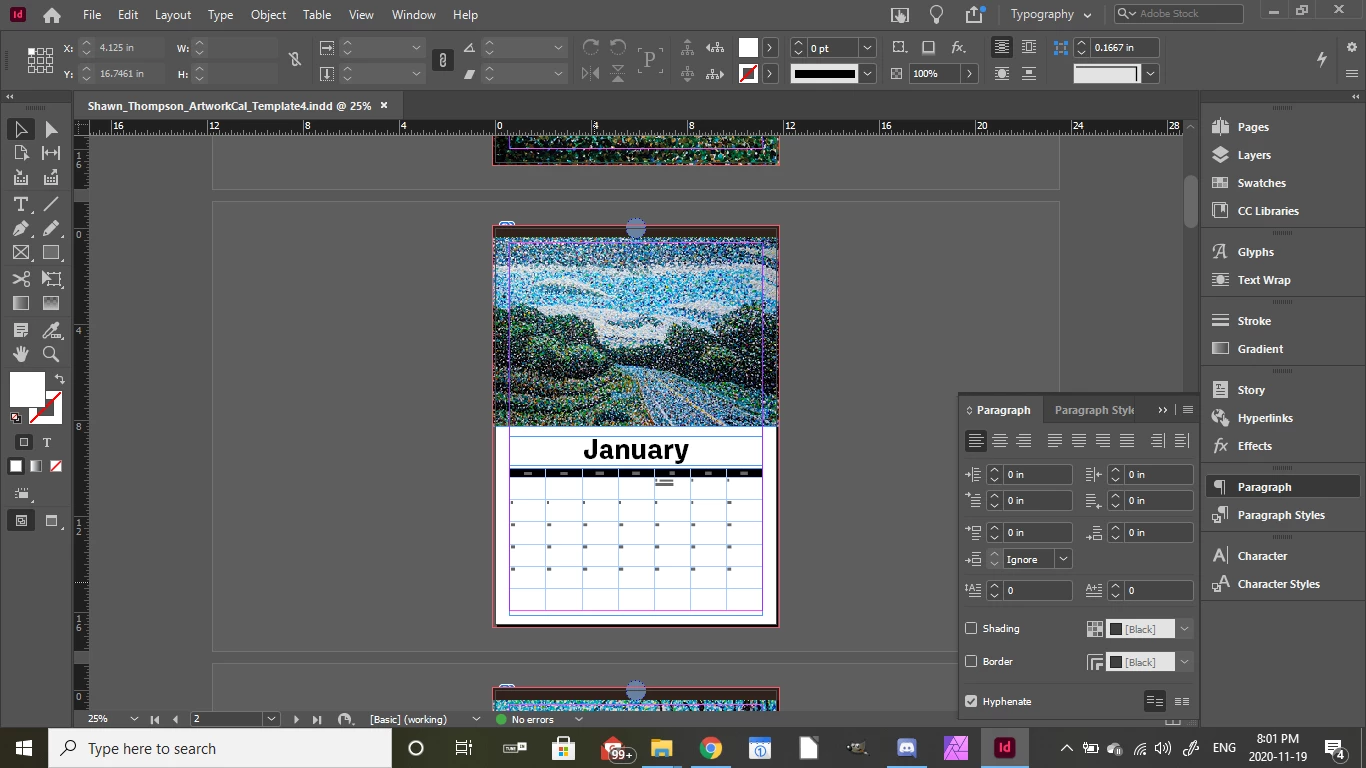Open the Paragraph panel options menu

1188,410
